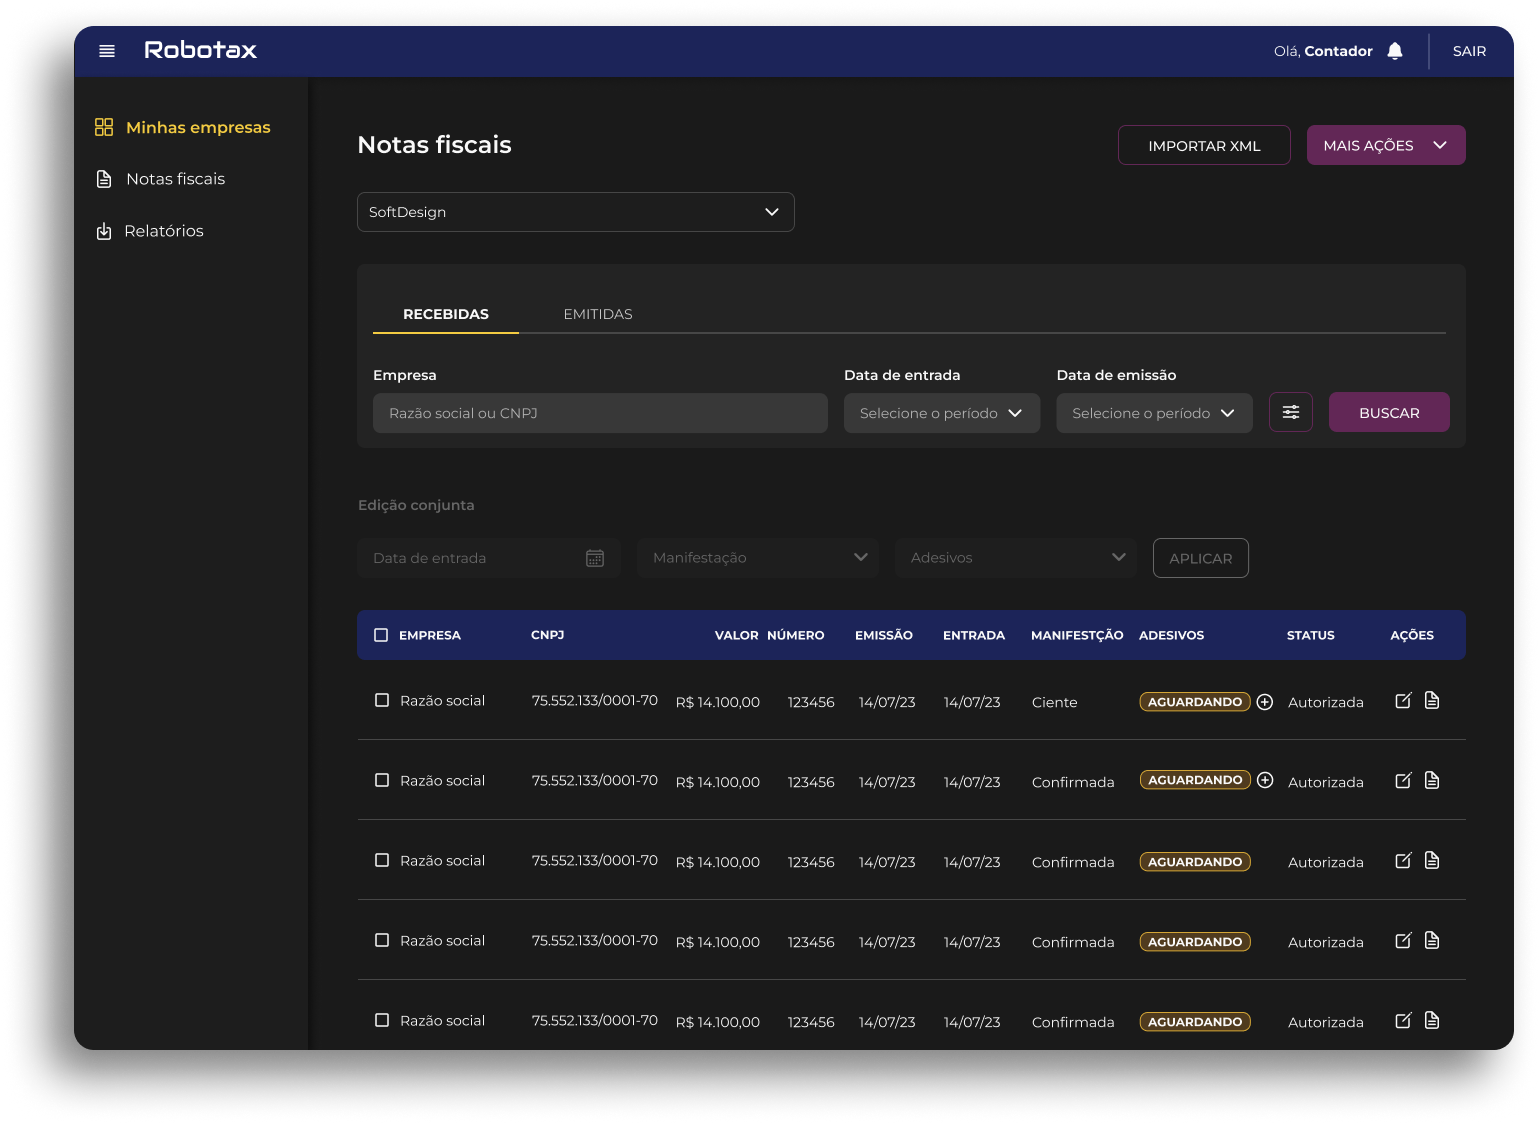Click the Relatórios download icon in sidebar
Screen dimensions: 1540x1124
click(104, 231)
